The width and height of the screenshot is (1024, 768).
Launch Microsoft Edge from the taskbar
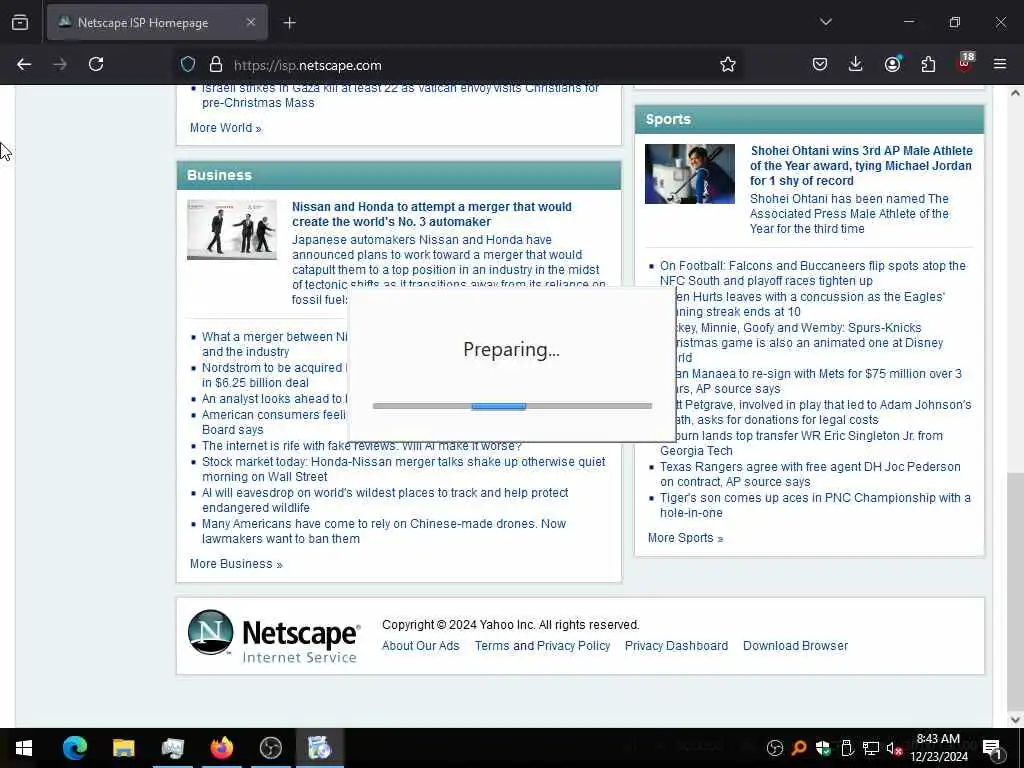point(74,748)
